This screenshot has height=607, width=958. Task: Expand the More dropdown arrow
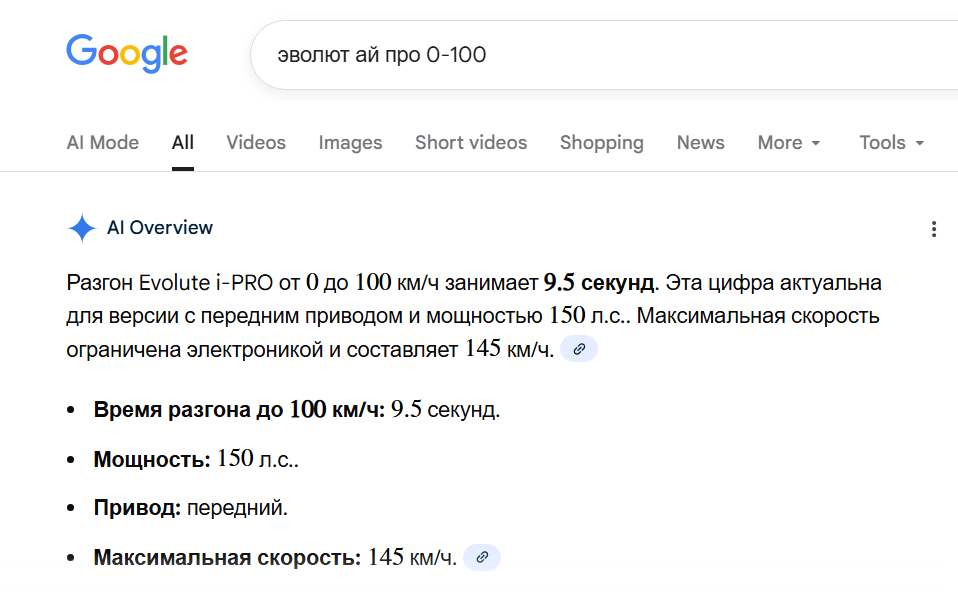pyautogui.click(x=815, y=143)
